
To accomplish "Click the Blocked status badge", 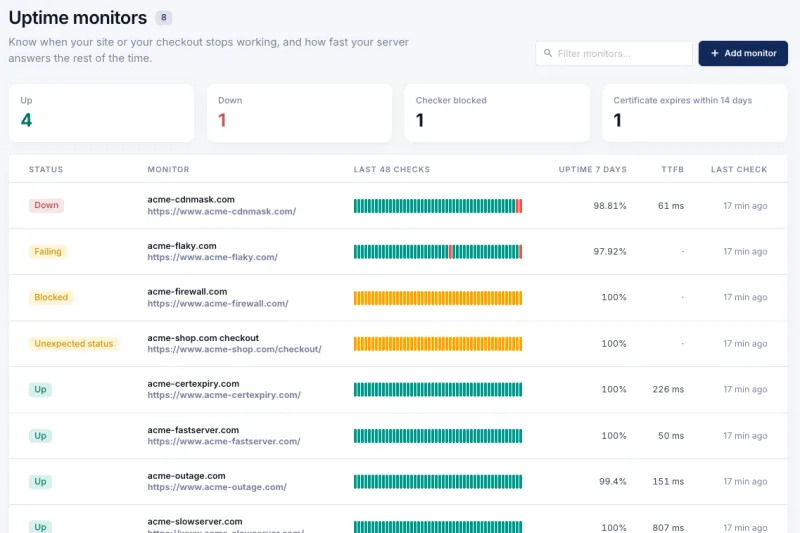I will click(x=51, y=297).
